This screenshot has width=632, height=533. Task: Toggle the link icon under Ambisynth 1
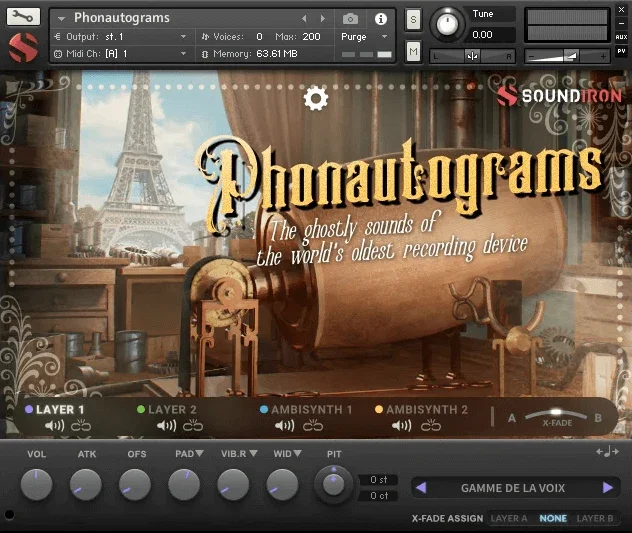point(313,425)
